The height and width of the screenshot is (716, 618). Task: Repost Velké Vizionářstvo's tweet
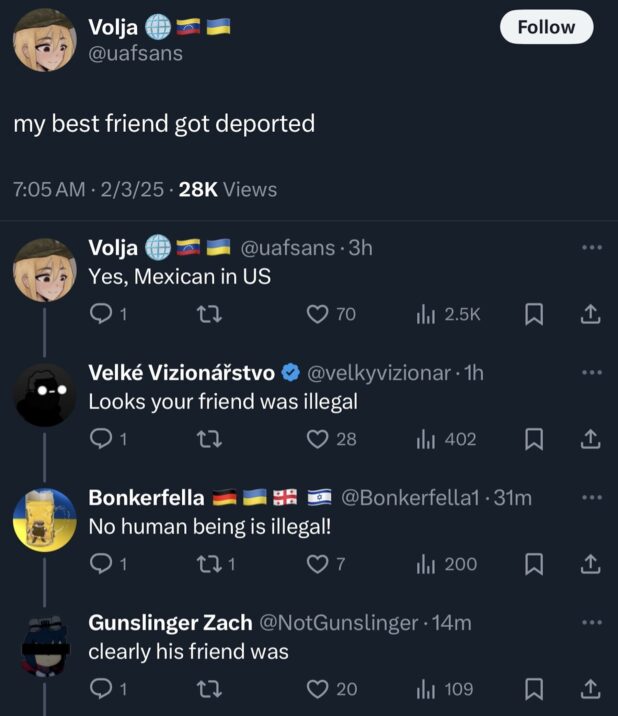[x=210, y=439]
